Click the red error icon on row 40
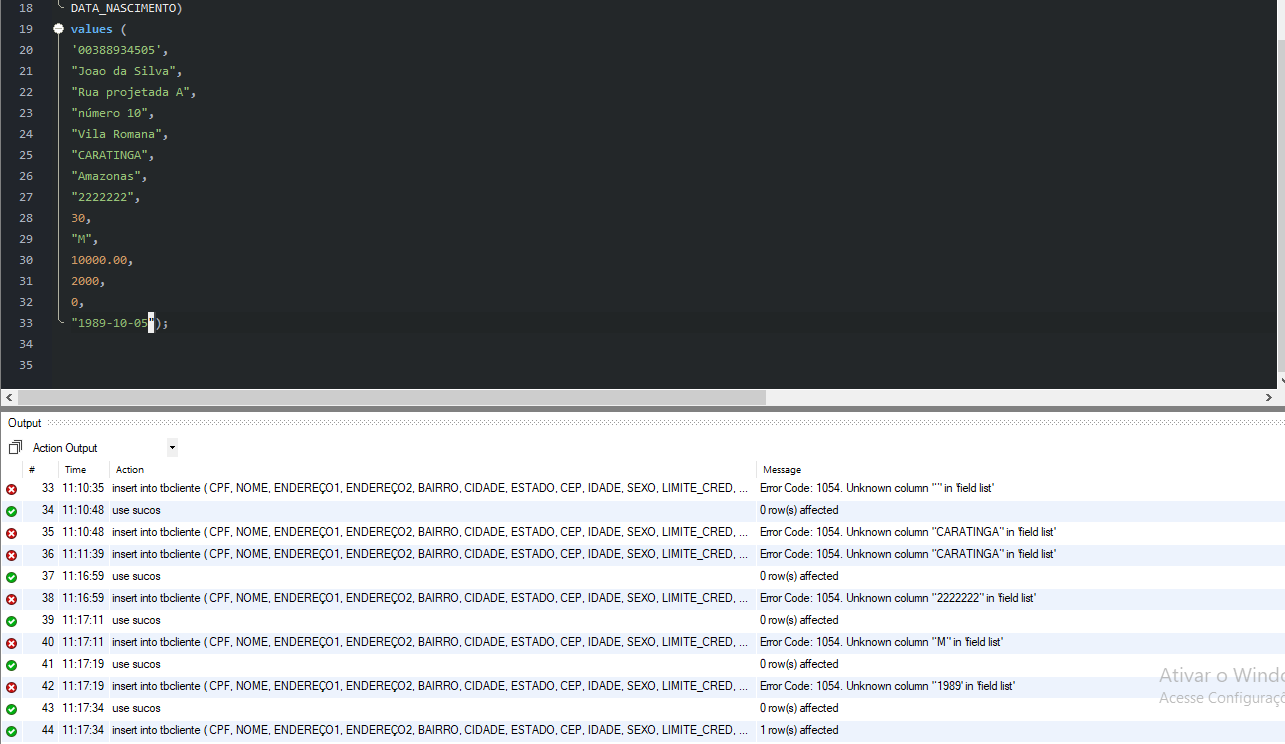This screenshot has width=1285, height=744. pos(11,643)
